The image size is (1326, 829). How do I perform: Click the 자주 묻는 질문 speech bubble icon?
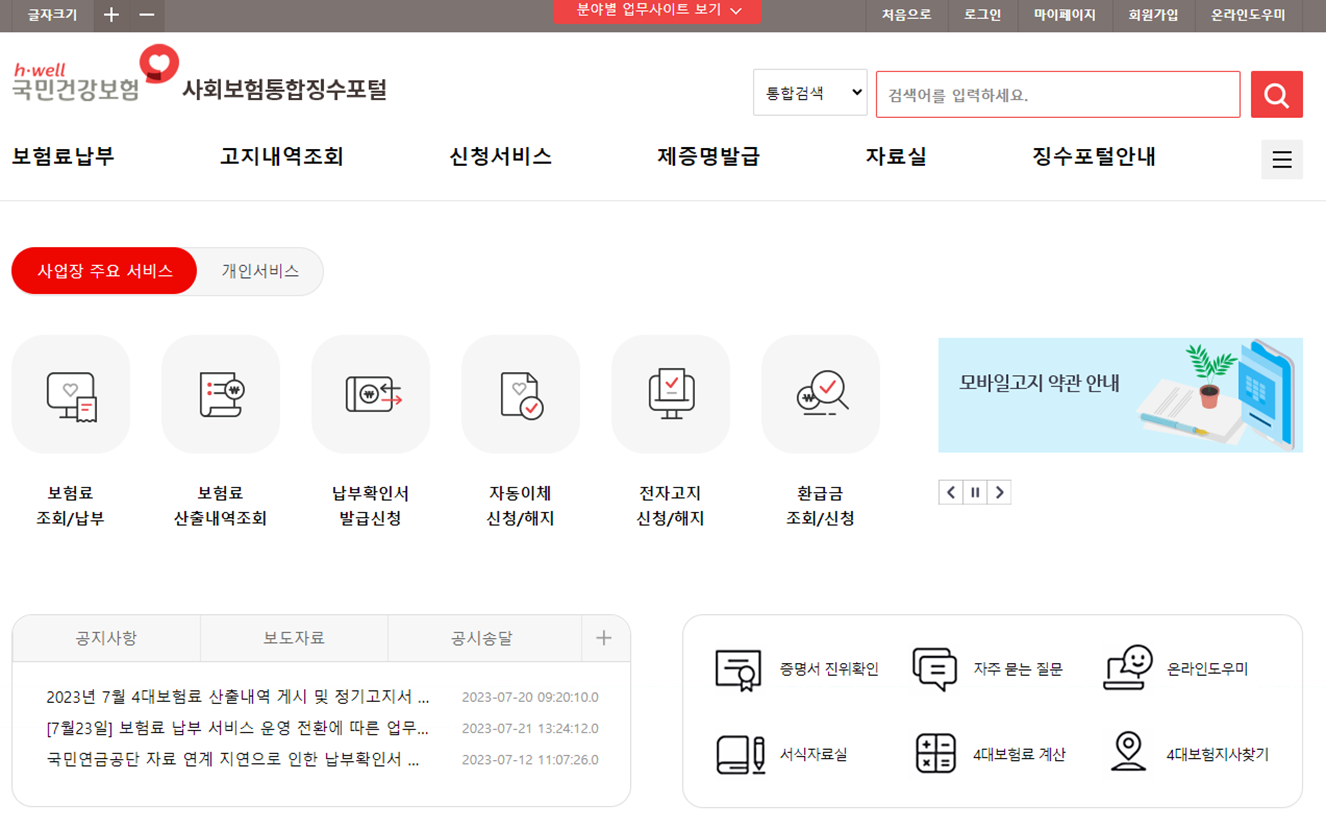point(935,669)
